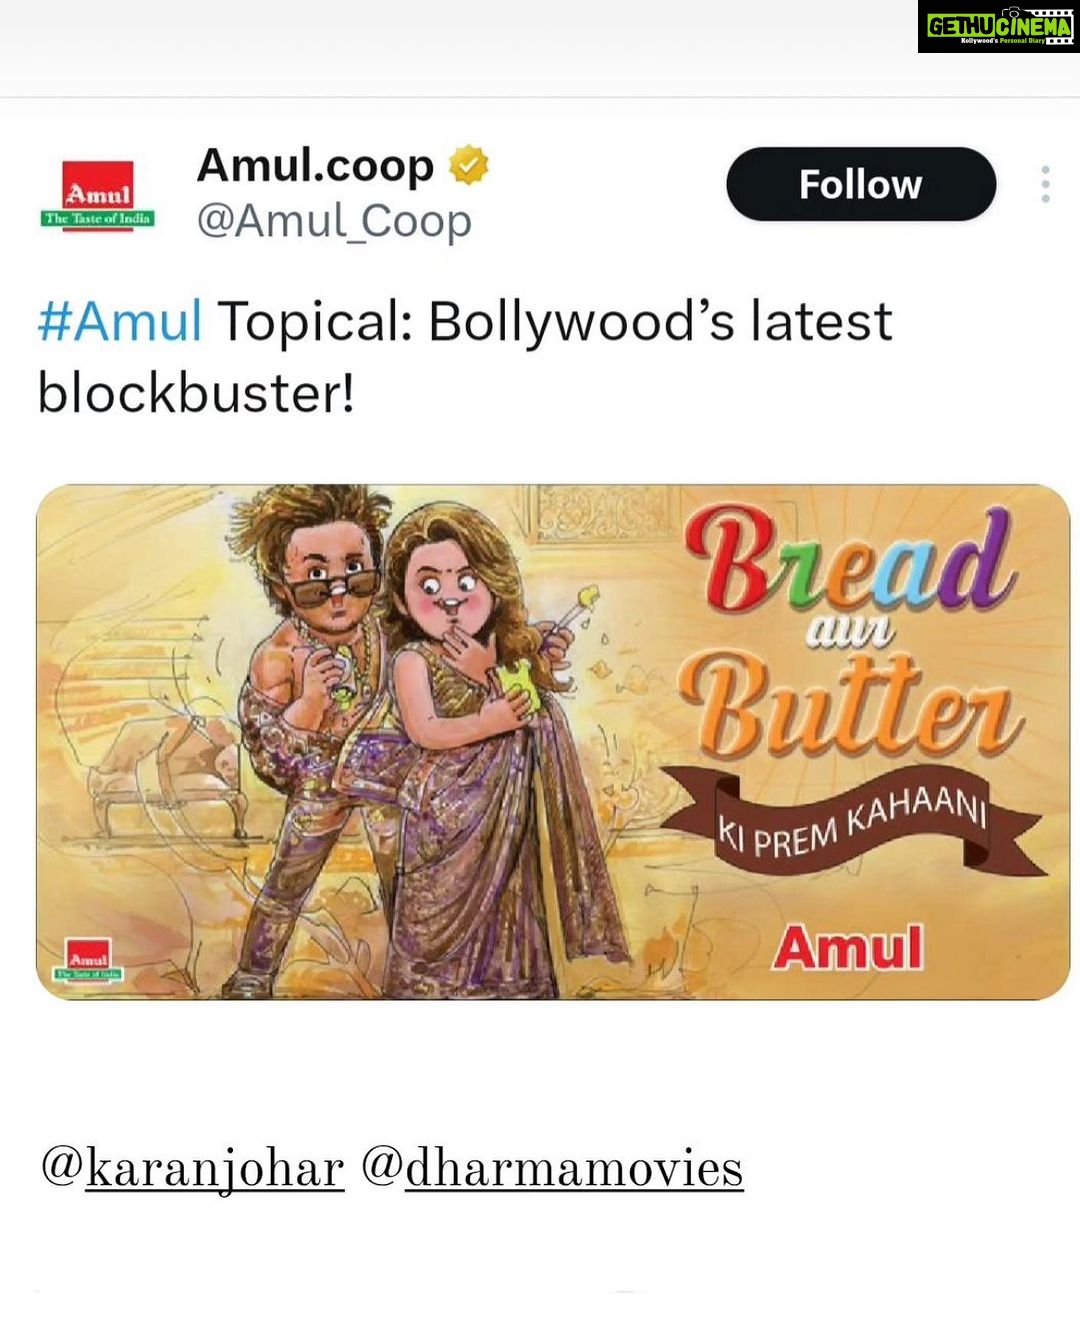Click the gold verified badge
This screenshot has height=1336, width=1080.
[468, 165]
